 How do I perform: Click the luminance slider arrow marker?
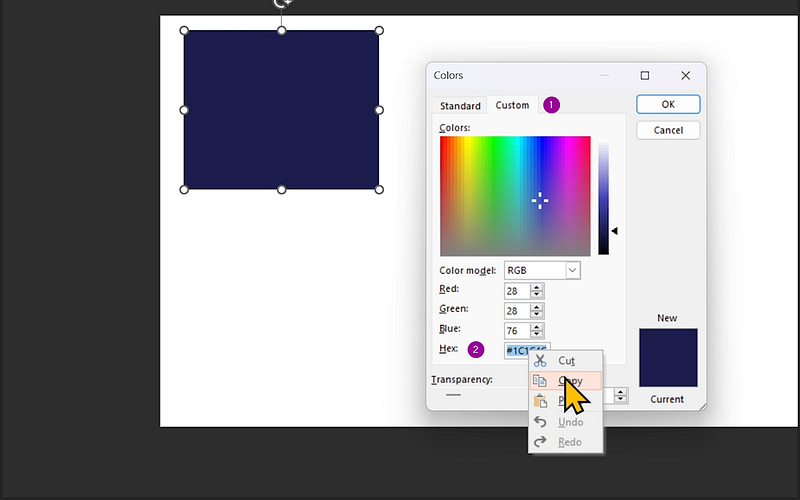click(x=614, y=231)
